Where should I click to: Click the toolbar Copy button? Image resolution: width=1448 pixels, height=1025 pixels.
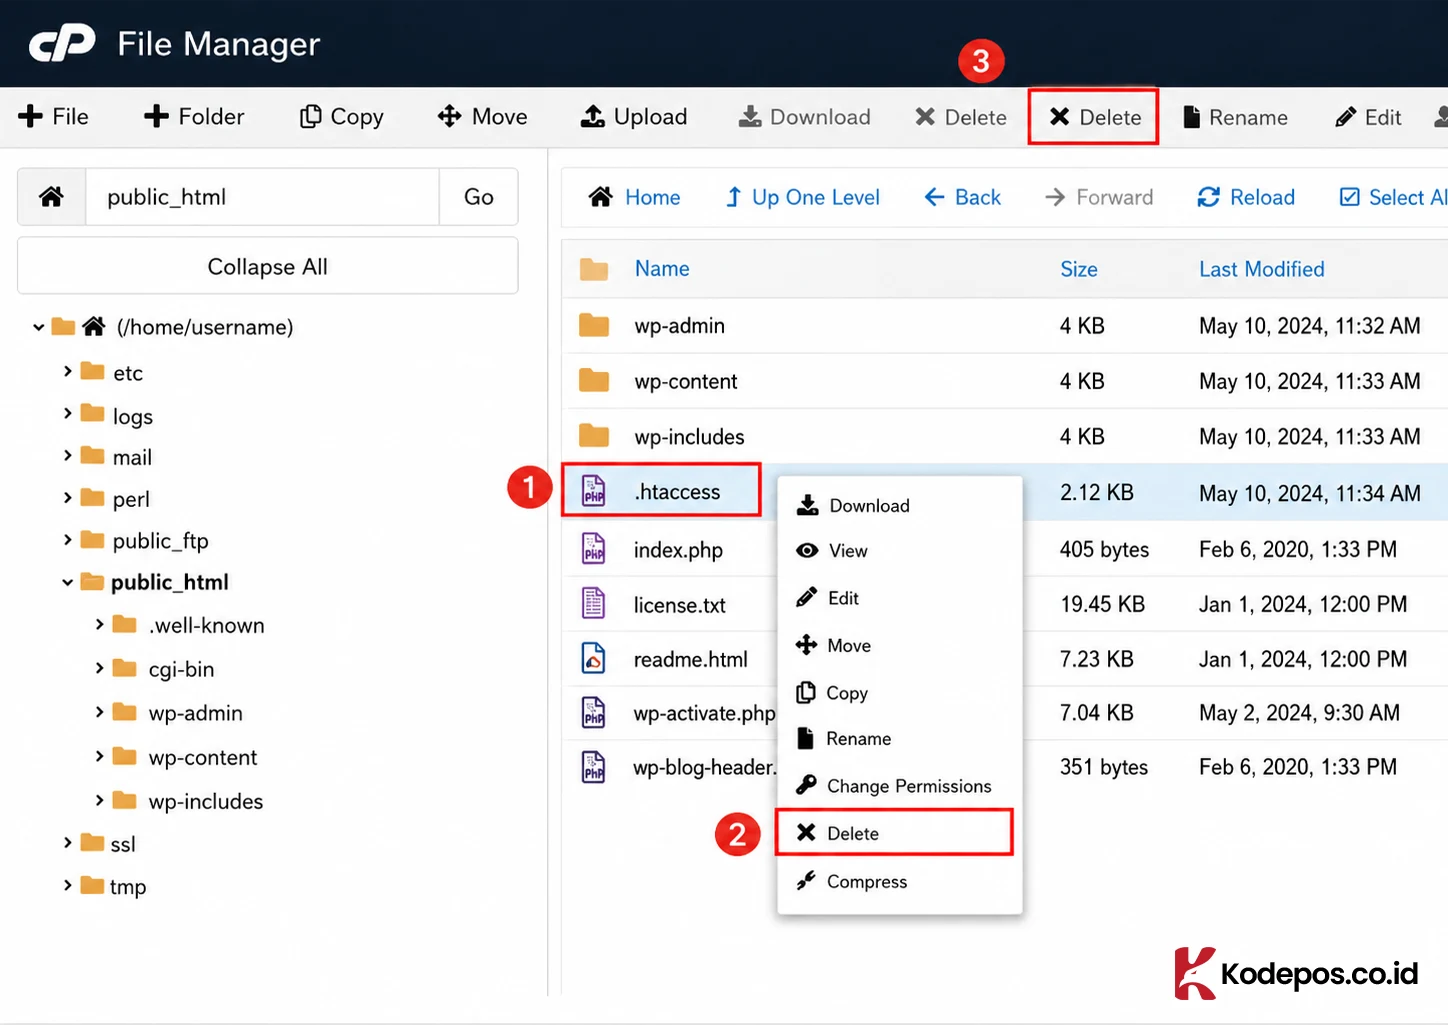(341, 117)
